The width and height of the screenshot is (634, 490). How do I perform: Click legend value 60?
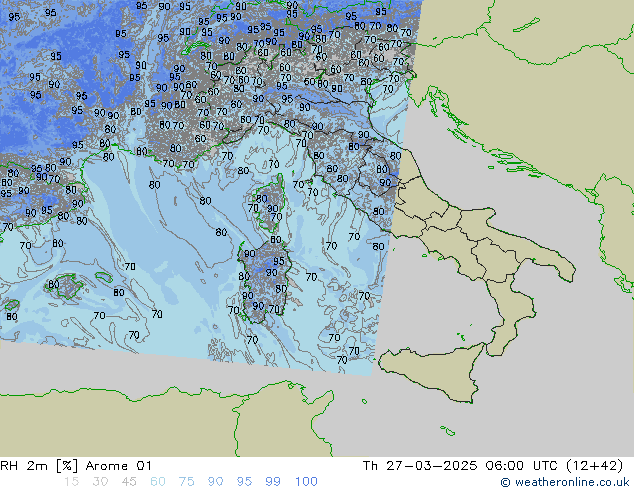tap(158, 482)
